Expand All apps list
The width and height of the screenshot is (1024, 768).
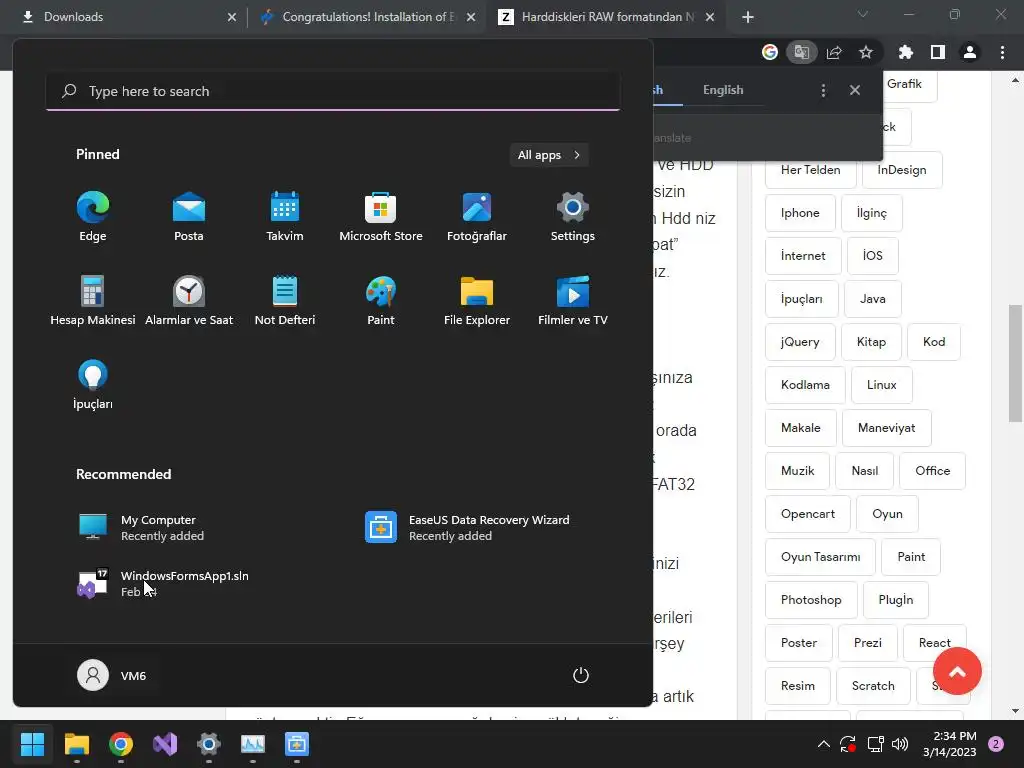point(549,155)
